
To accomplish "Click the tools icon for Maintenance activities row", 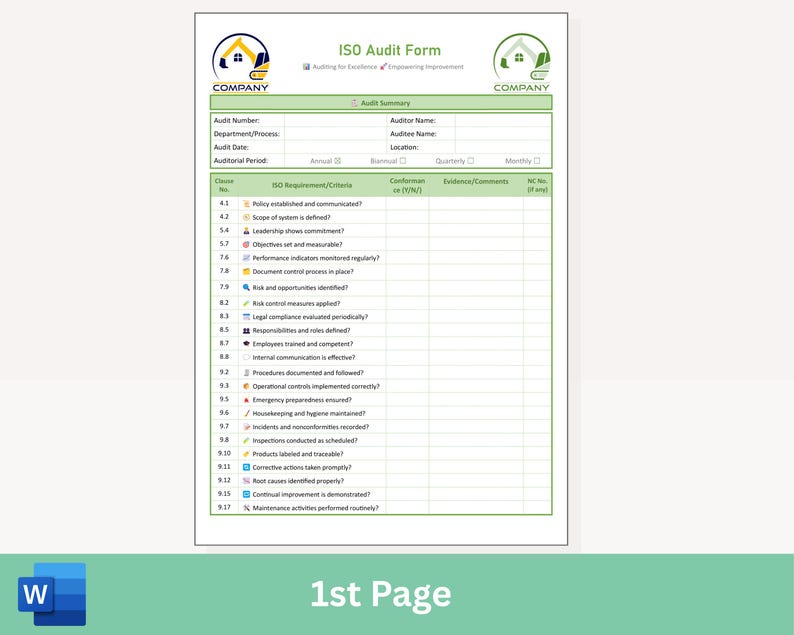I will (246, 507).
